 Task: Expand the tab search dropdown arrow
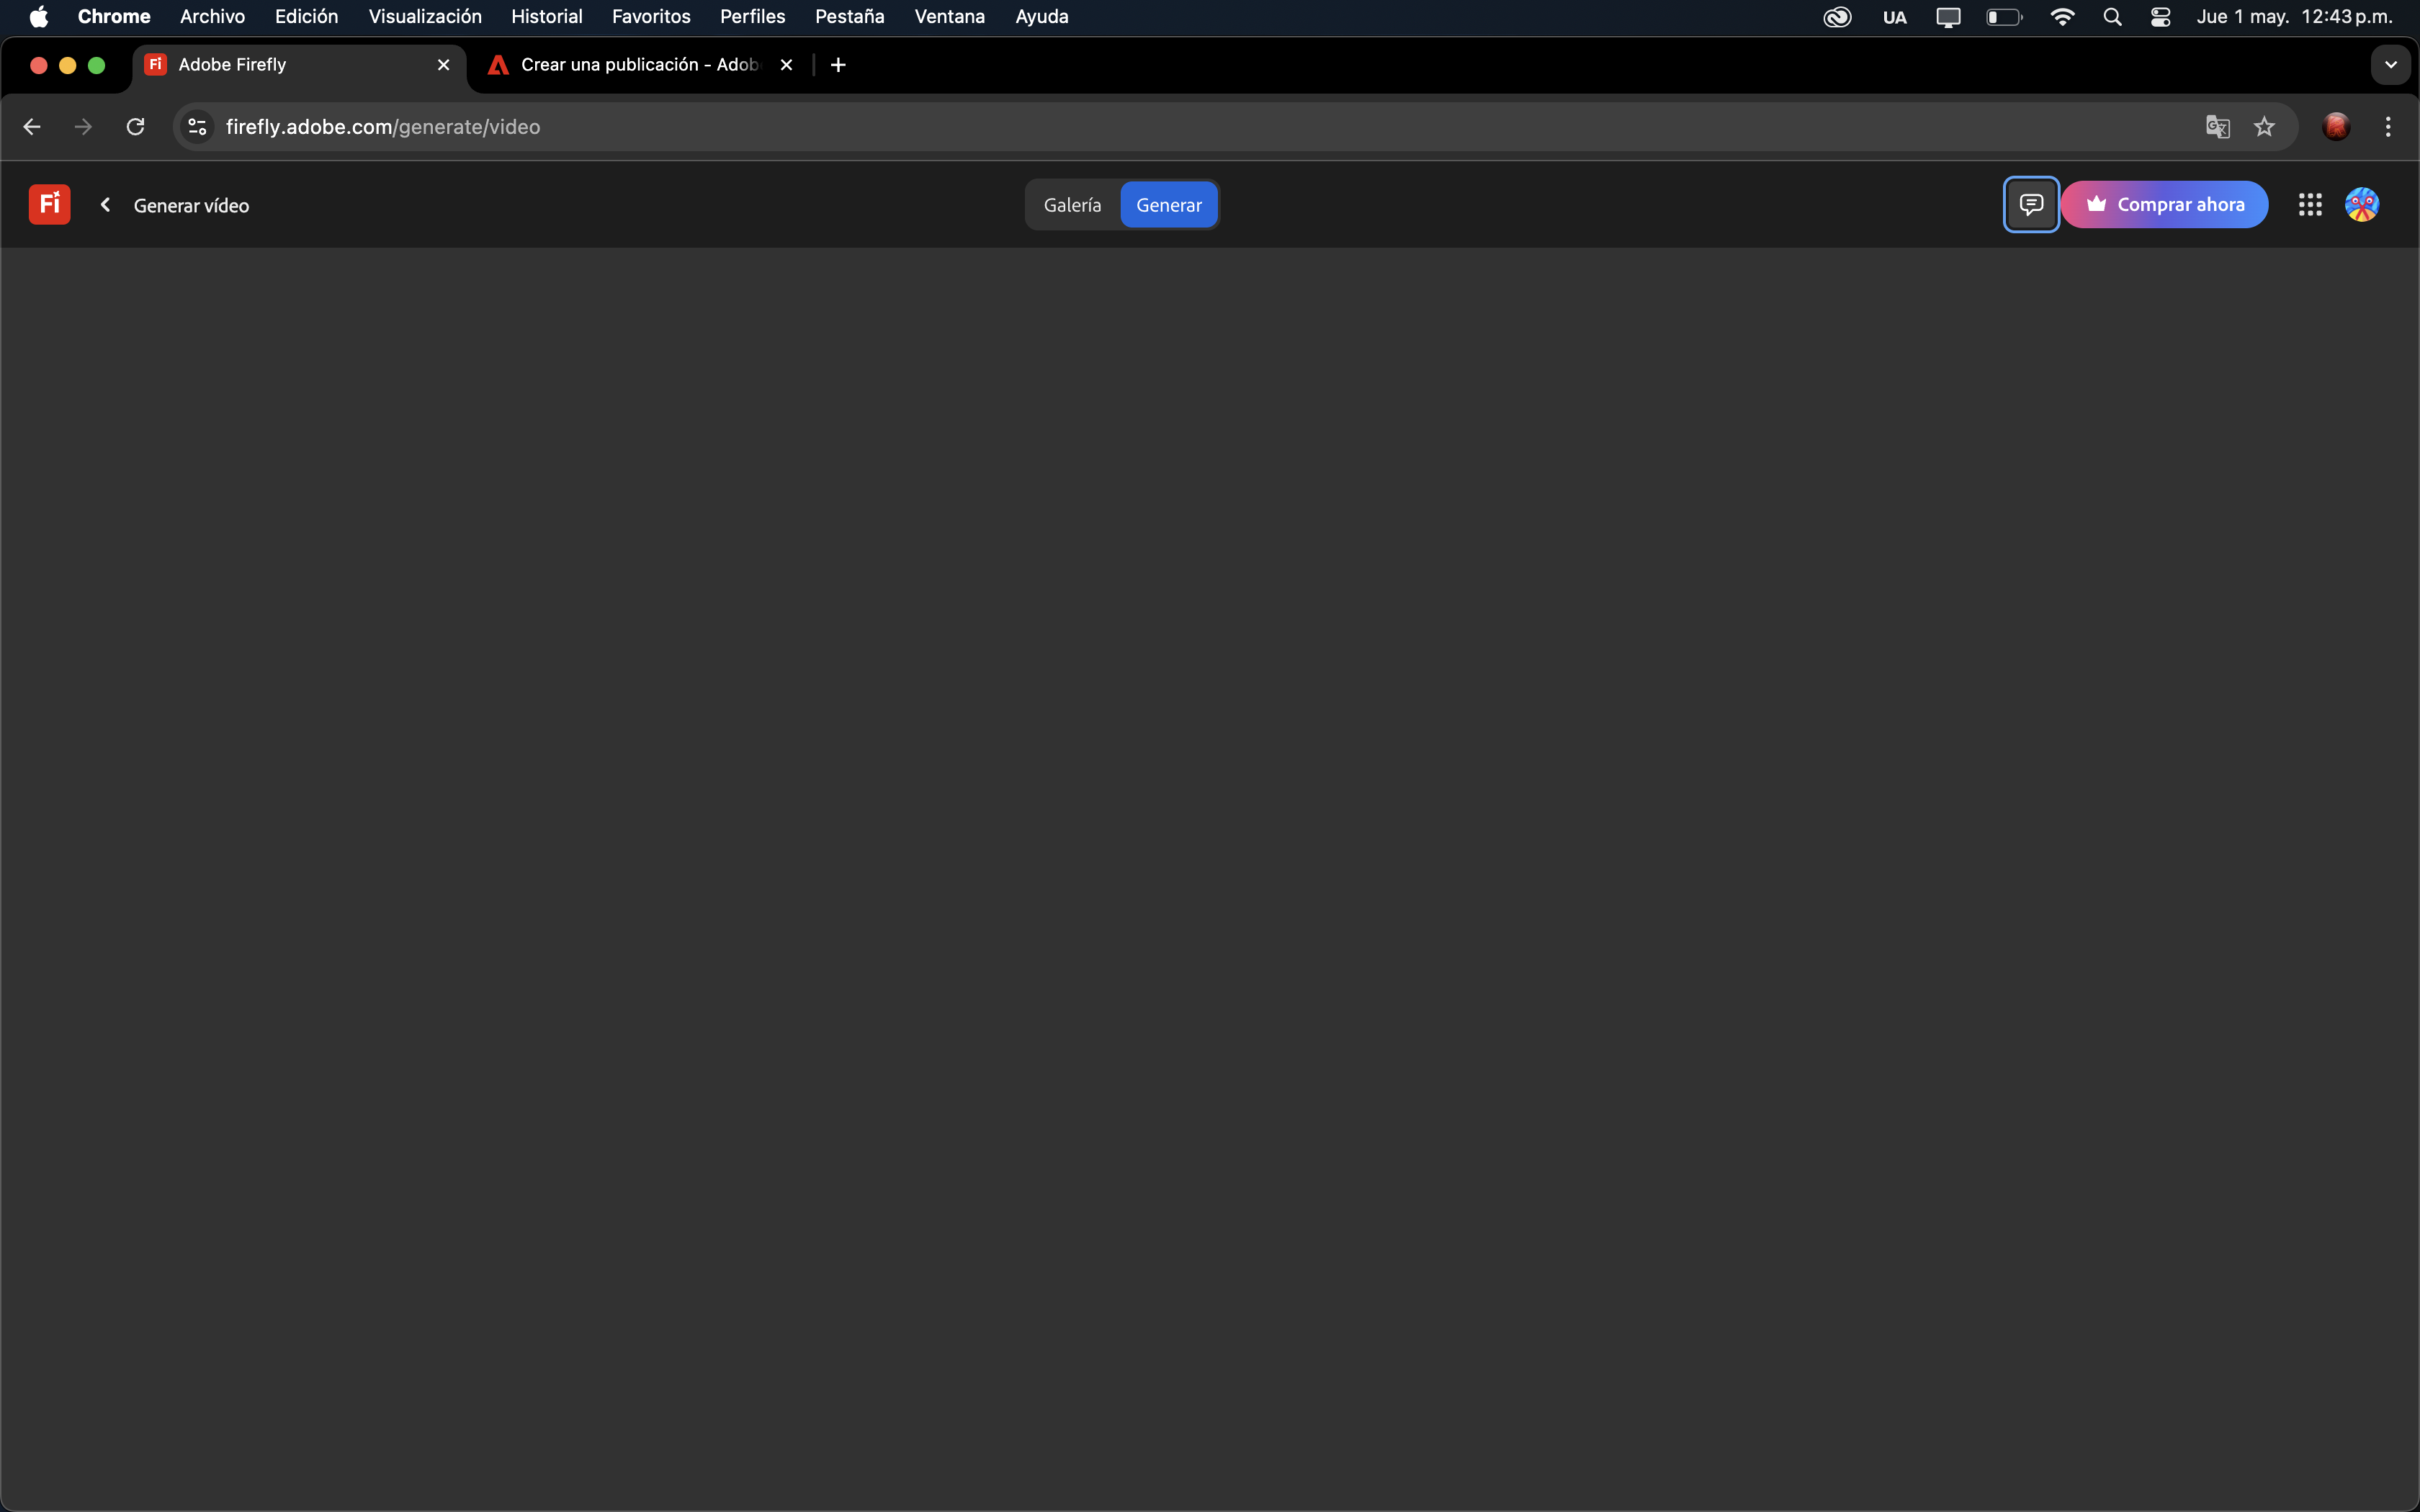tap(2390, 65)
